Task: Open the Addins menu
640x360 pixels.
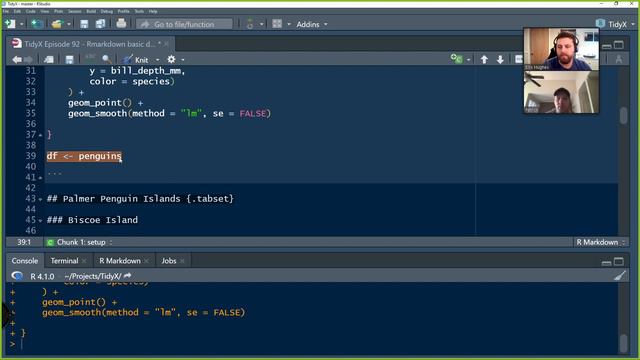Action: (x=312, y=24)
